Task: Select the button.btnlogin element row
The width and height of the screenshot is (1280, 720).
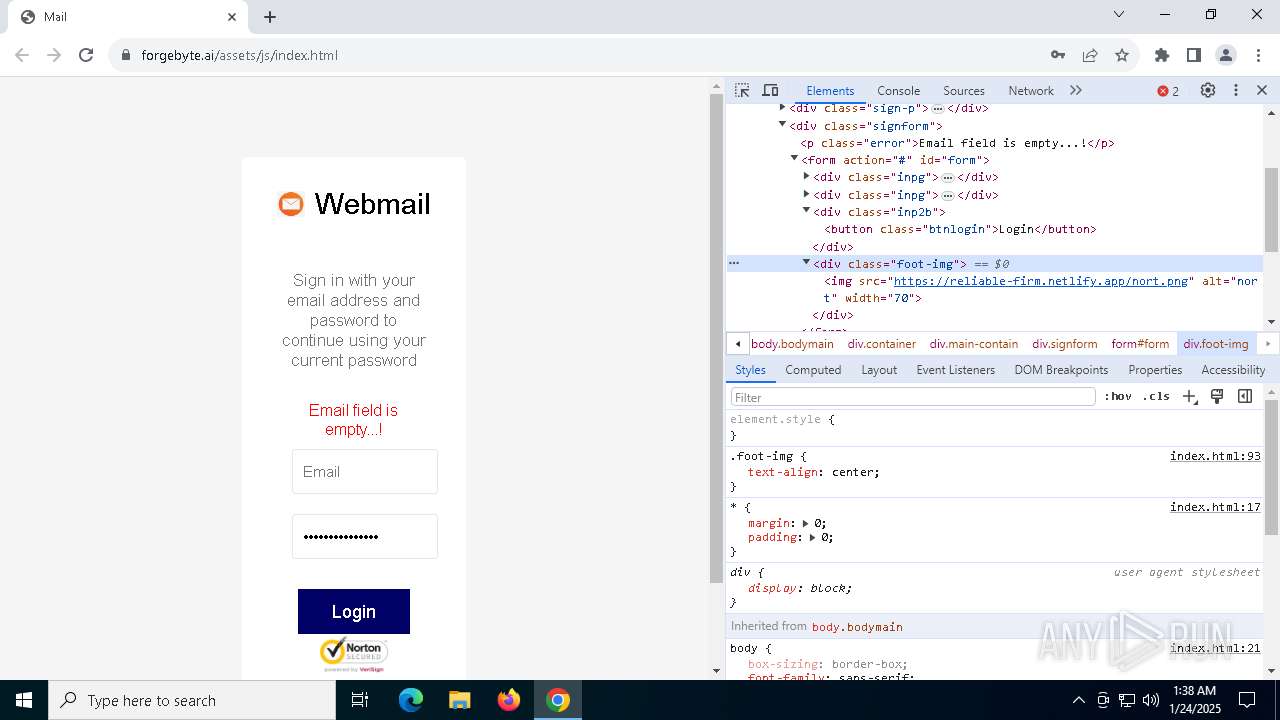Action: (994, 229)
